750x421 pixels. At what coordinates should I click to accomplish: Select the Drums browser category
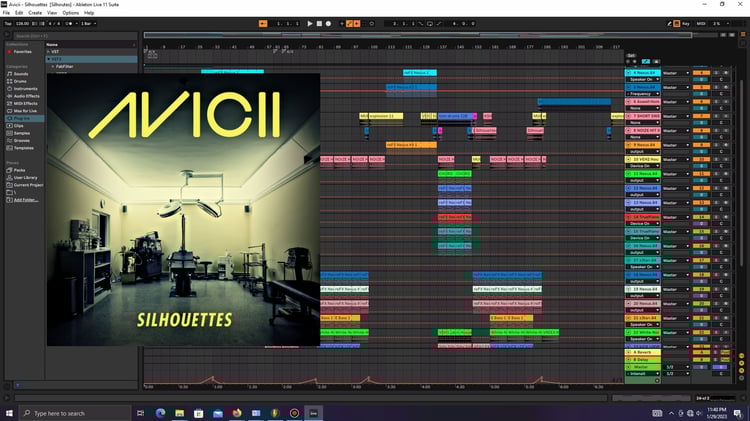(20, 81)
